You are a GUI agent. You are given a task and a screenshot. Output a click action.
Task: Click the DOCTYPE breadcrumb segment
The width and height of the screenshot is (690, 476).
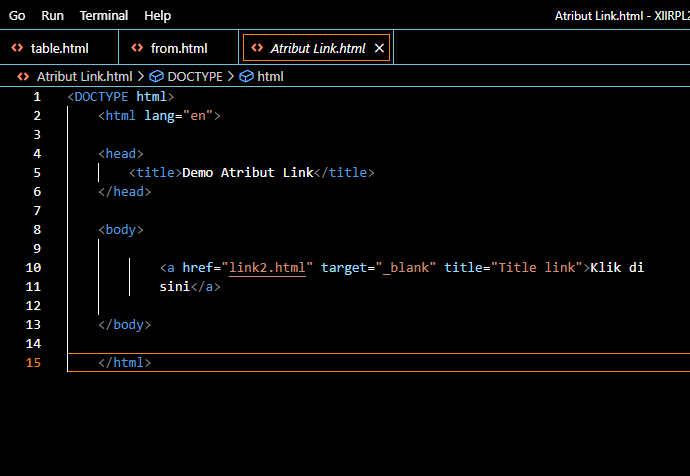195,77
